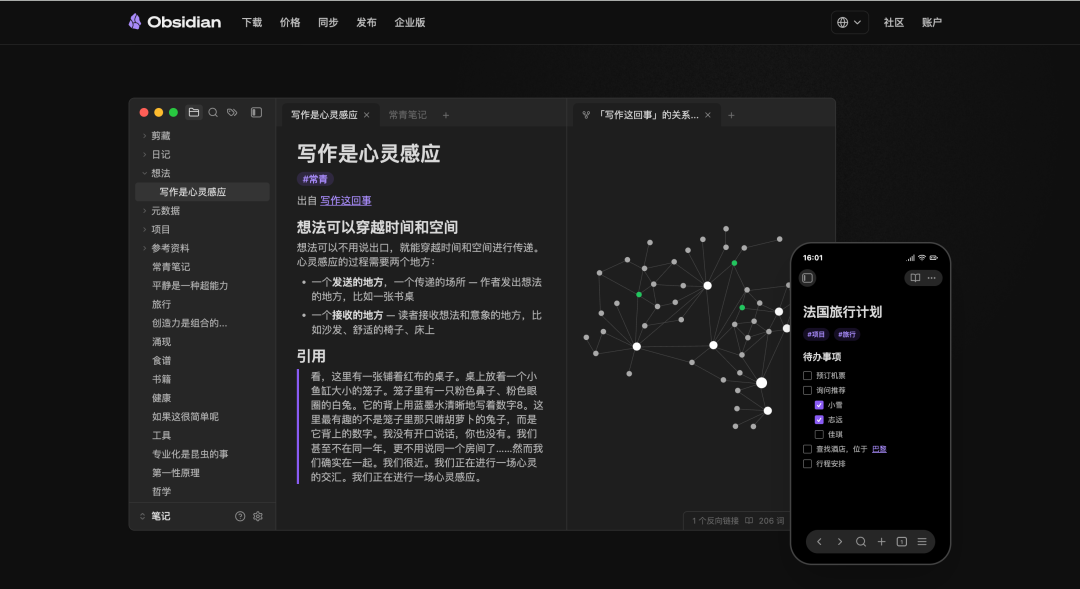The width and height of the screenshot is (1080, 589).
Task: Click the 写作这回事 link in the note
Action: pos(345,200)
